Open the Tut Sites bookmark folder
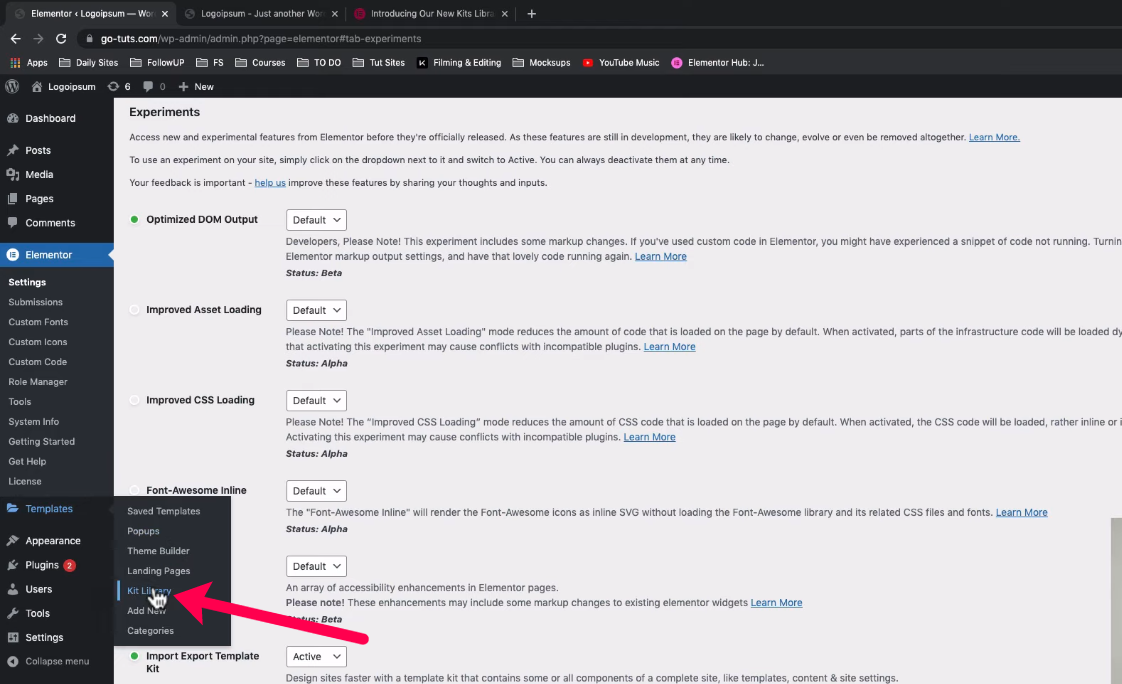Screen dimensions: 1122x684 point(379,63)
